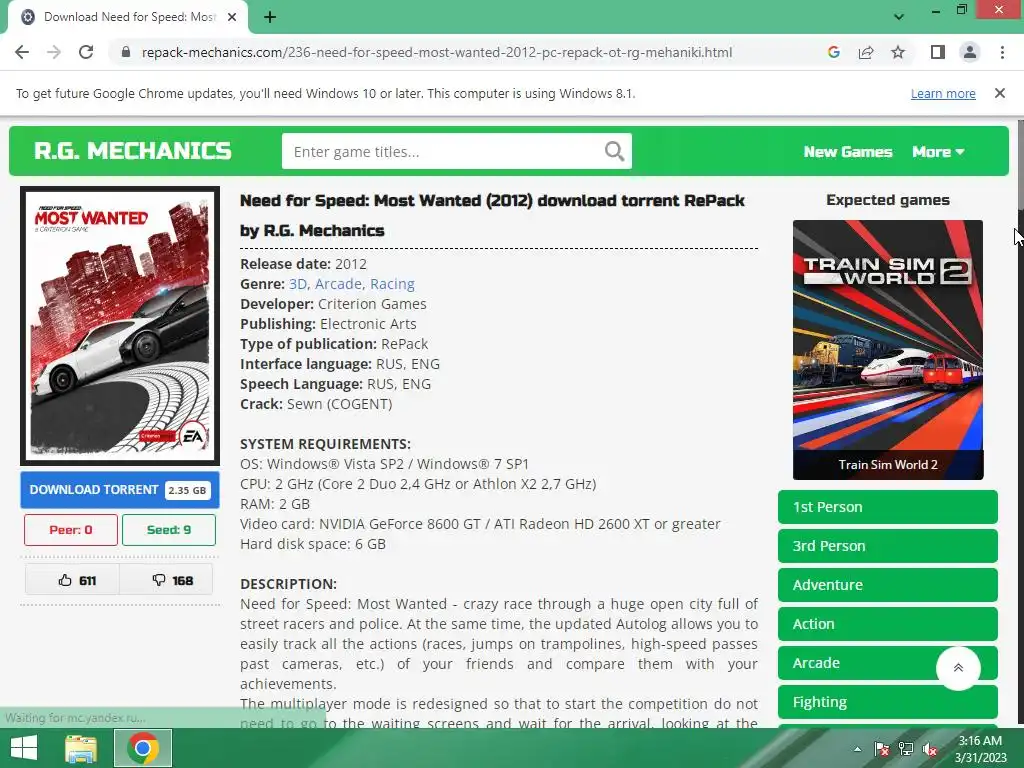The image size is (1024, 768).
Task: Click the DESCRIPTION heading
Action: pyautogui.click(x=288, y=584)
